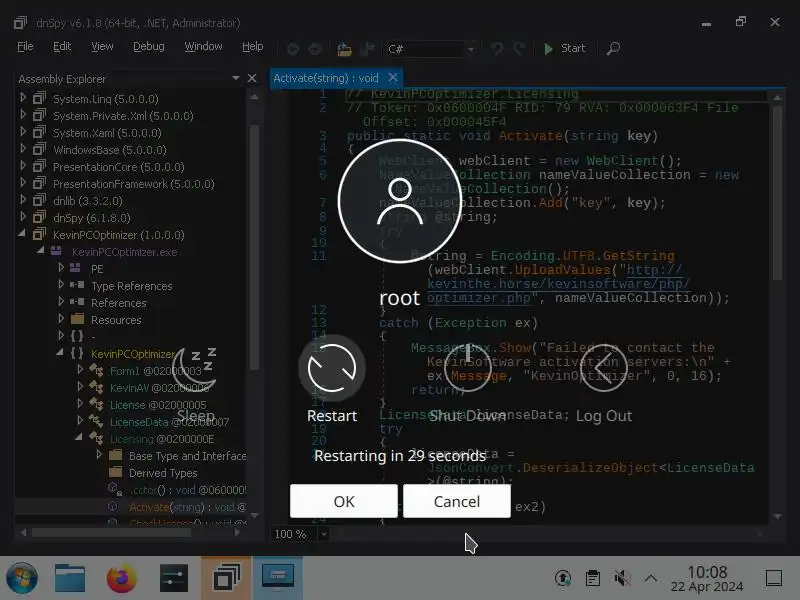The height and width of the screenshot is (600, 800).
Task: Open the 100 % zoom dropdown
Action: (324, 534)
